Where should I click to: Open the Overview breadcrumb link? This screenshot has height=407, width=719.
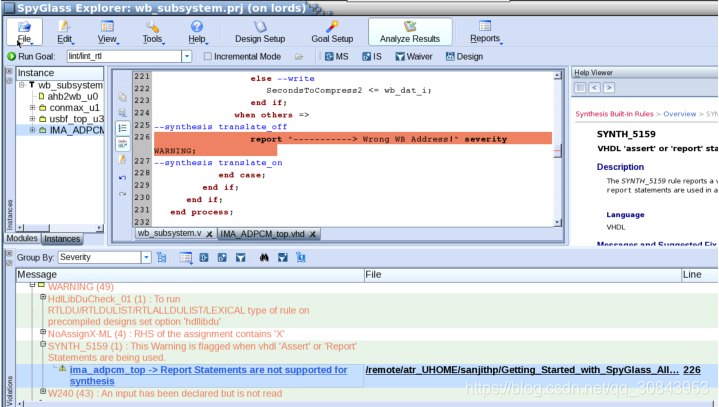tap(680, 114)
